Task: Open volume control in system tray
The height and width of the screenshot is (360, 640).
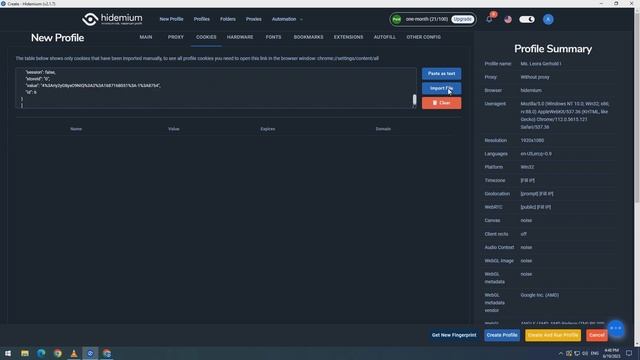Action: pos(585,353)
